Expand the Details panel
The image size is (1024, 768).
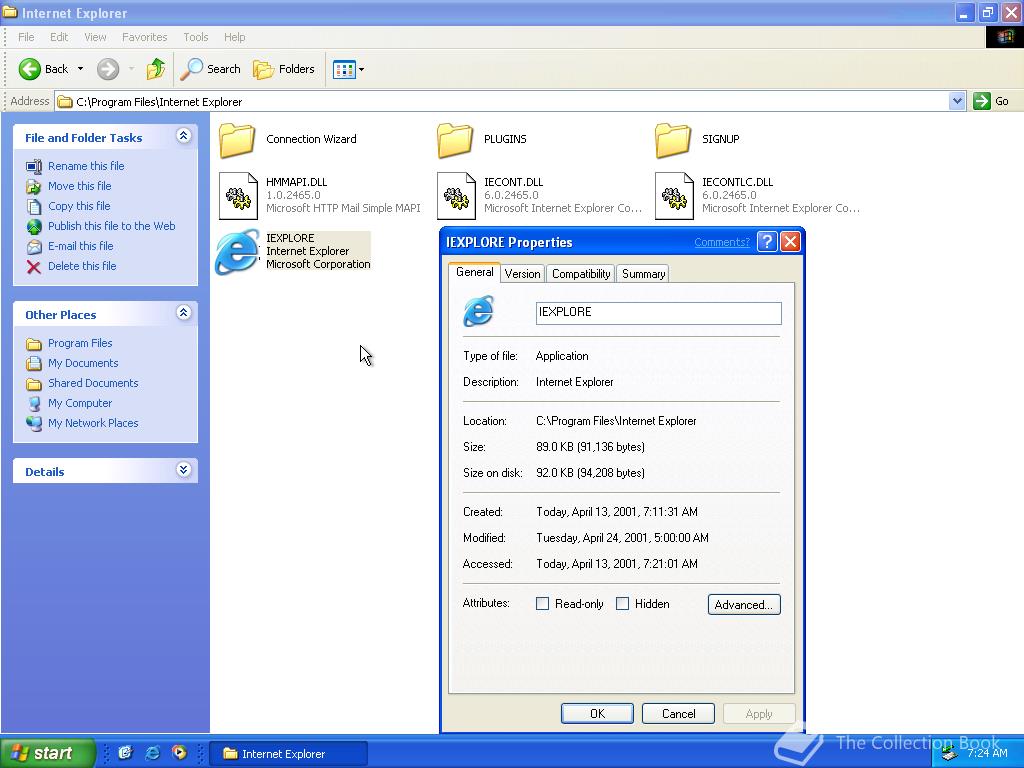click(x=184, y=470)
